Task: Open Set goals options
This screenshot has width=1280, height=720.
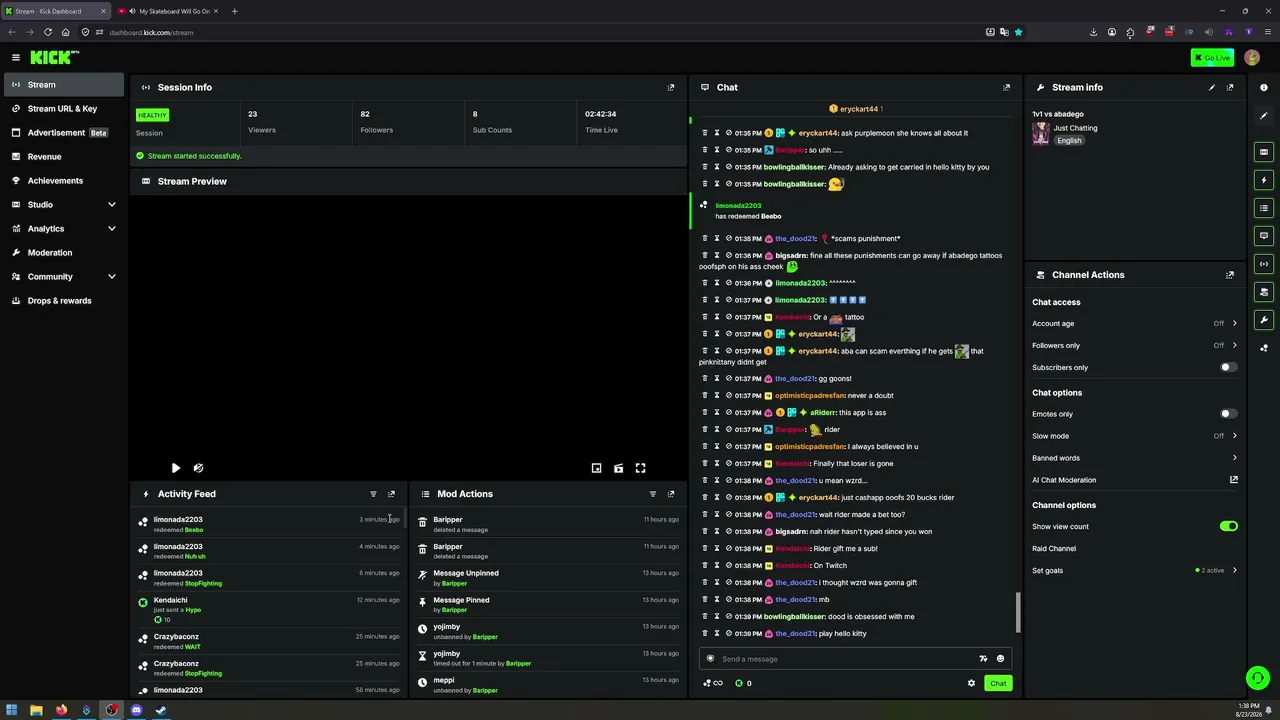Action: 1135,570
